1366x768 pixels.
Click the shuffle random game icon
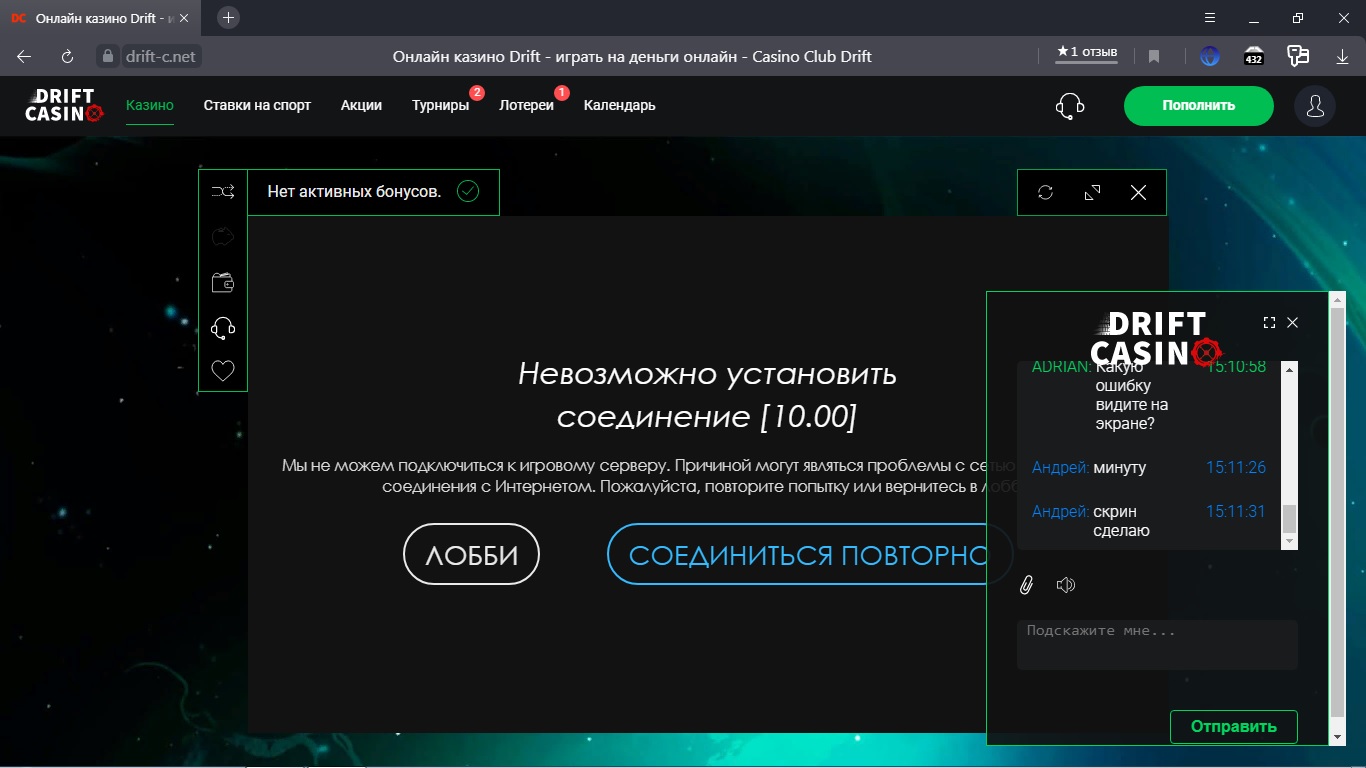(x=223, y=192)
